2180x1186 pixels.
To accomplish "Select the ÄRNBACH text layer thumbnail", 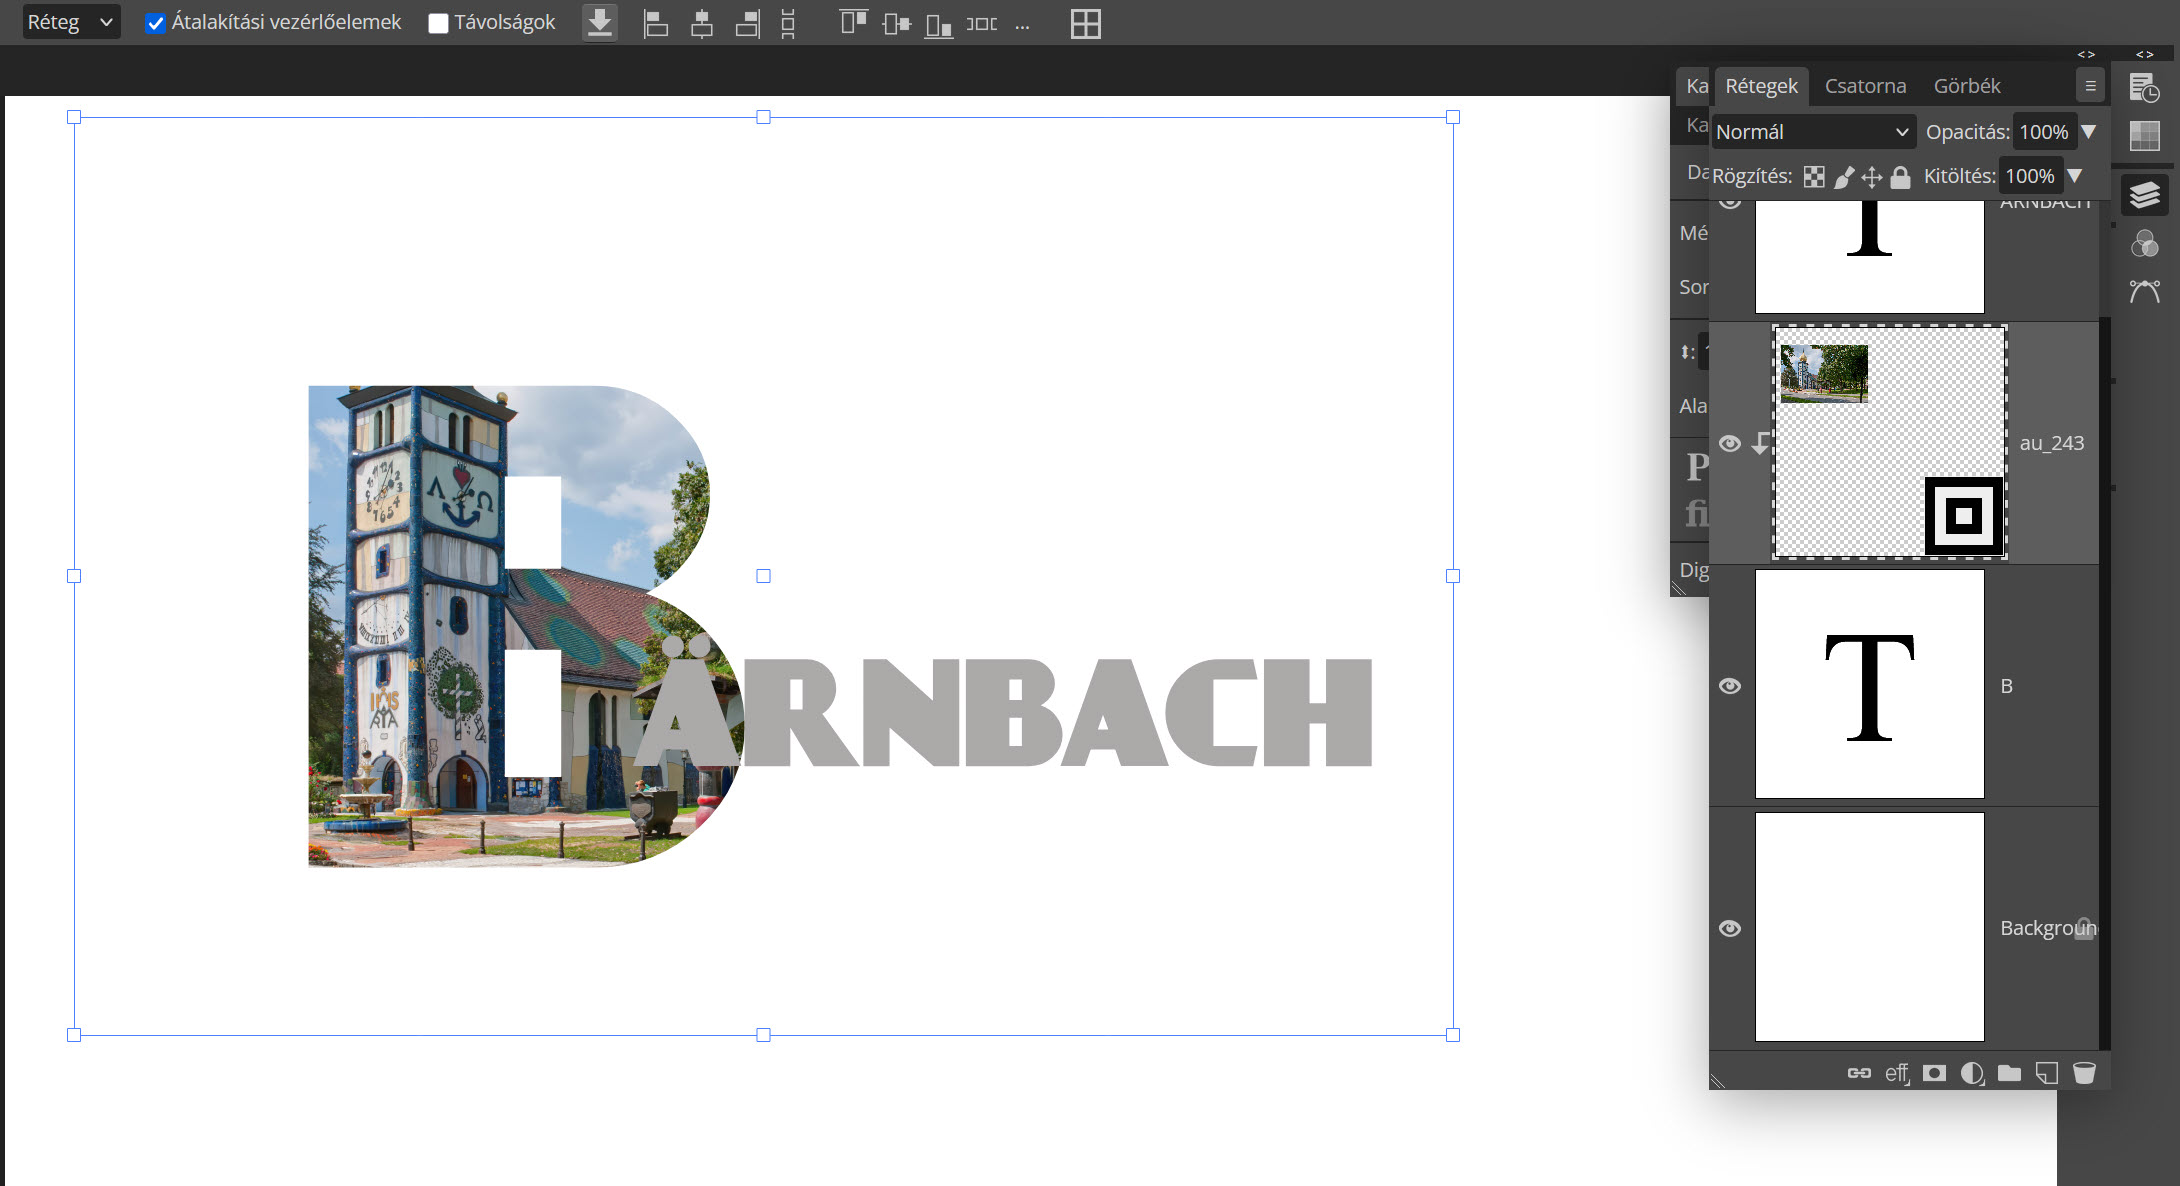I will click(x=1869, y=257).
